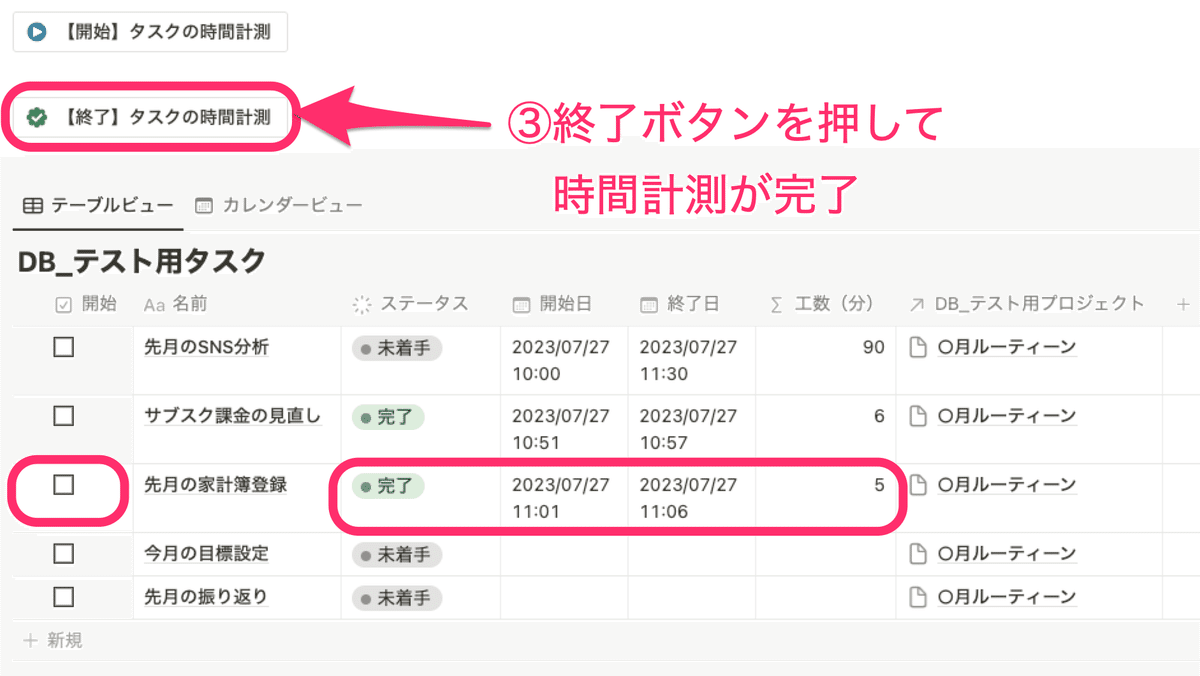Click the table icon beside テーブルビュー
This screenshot has height=676, width=1200.
coord(32,205)
